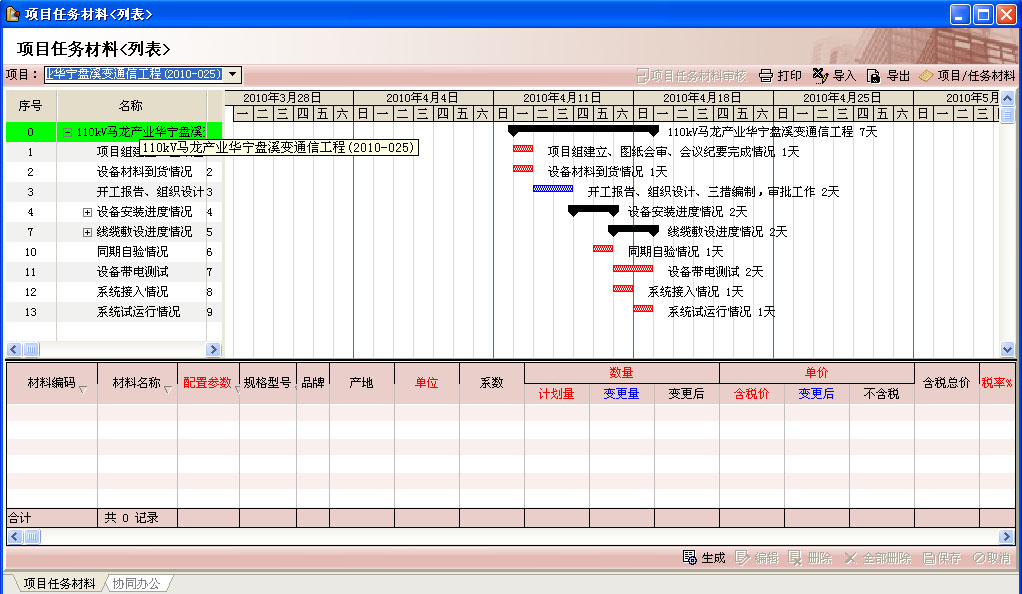Open the 项目 selection dropdown arrow

click(233, 74)
